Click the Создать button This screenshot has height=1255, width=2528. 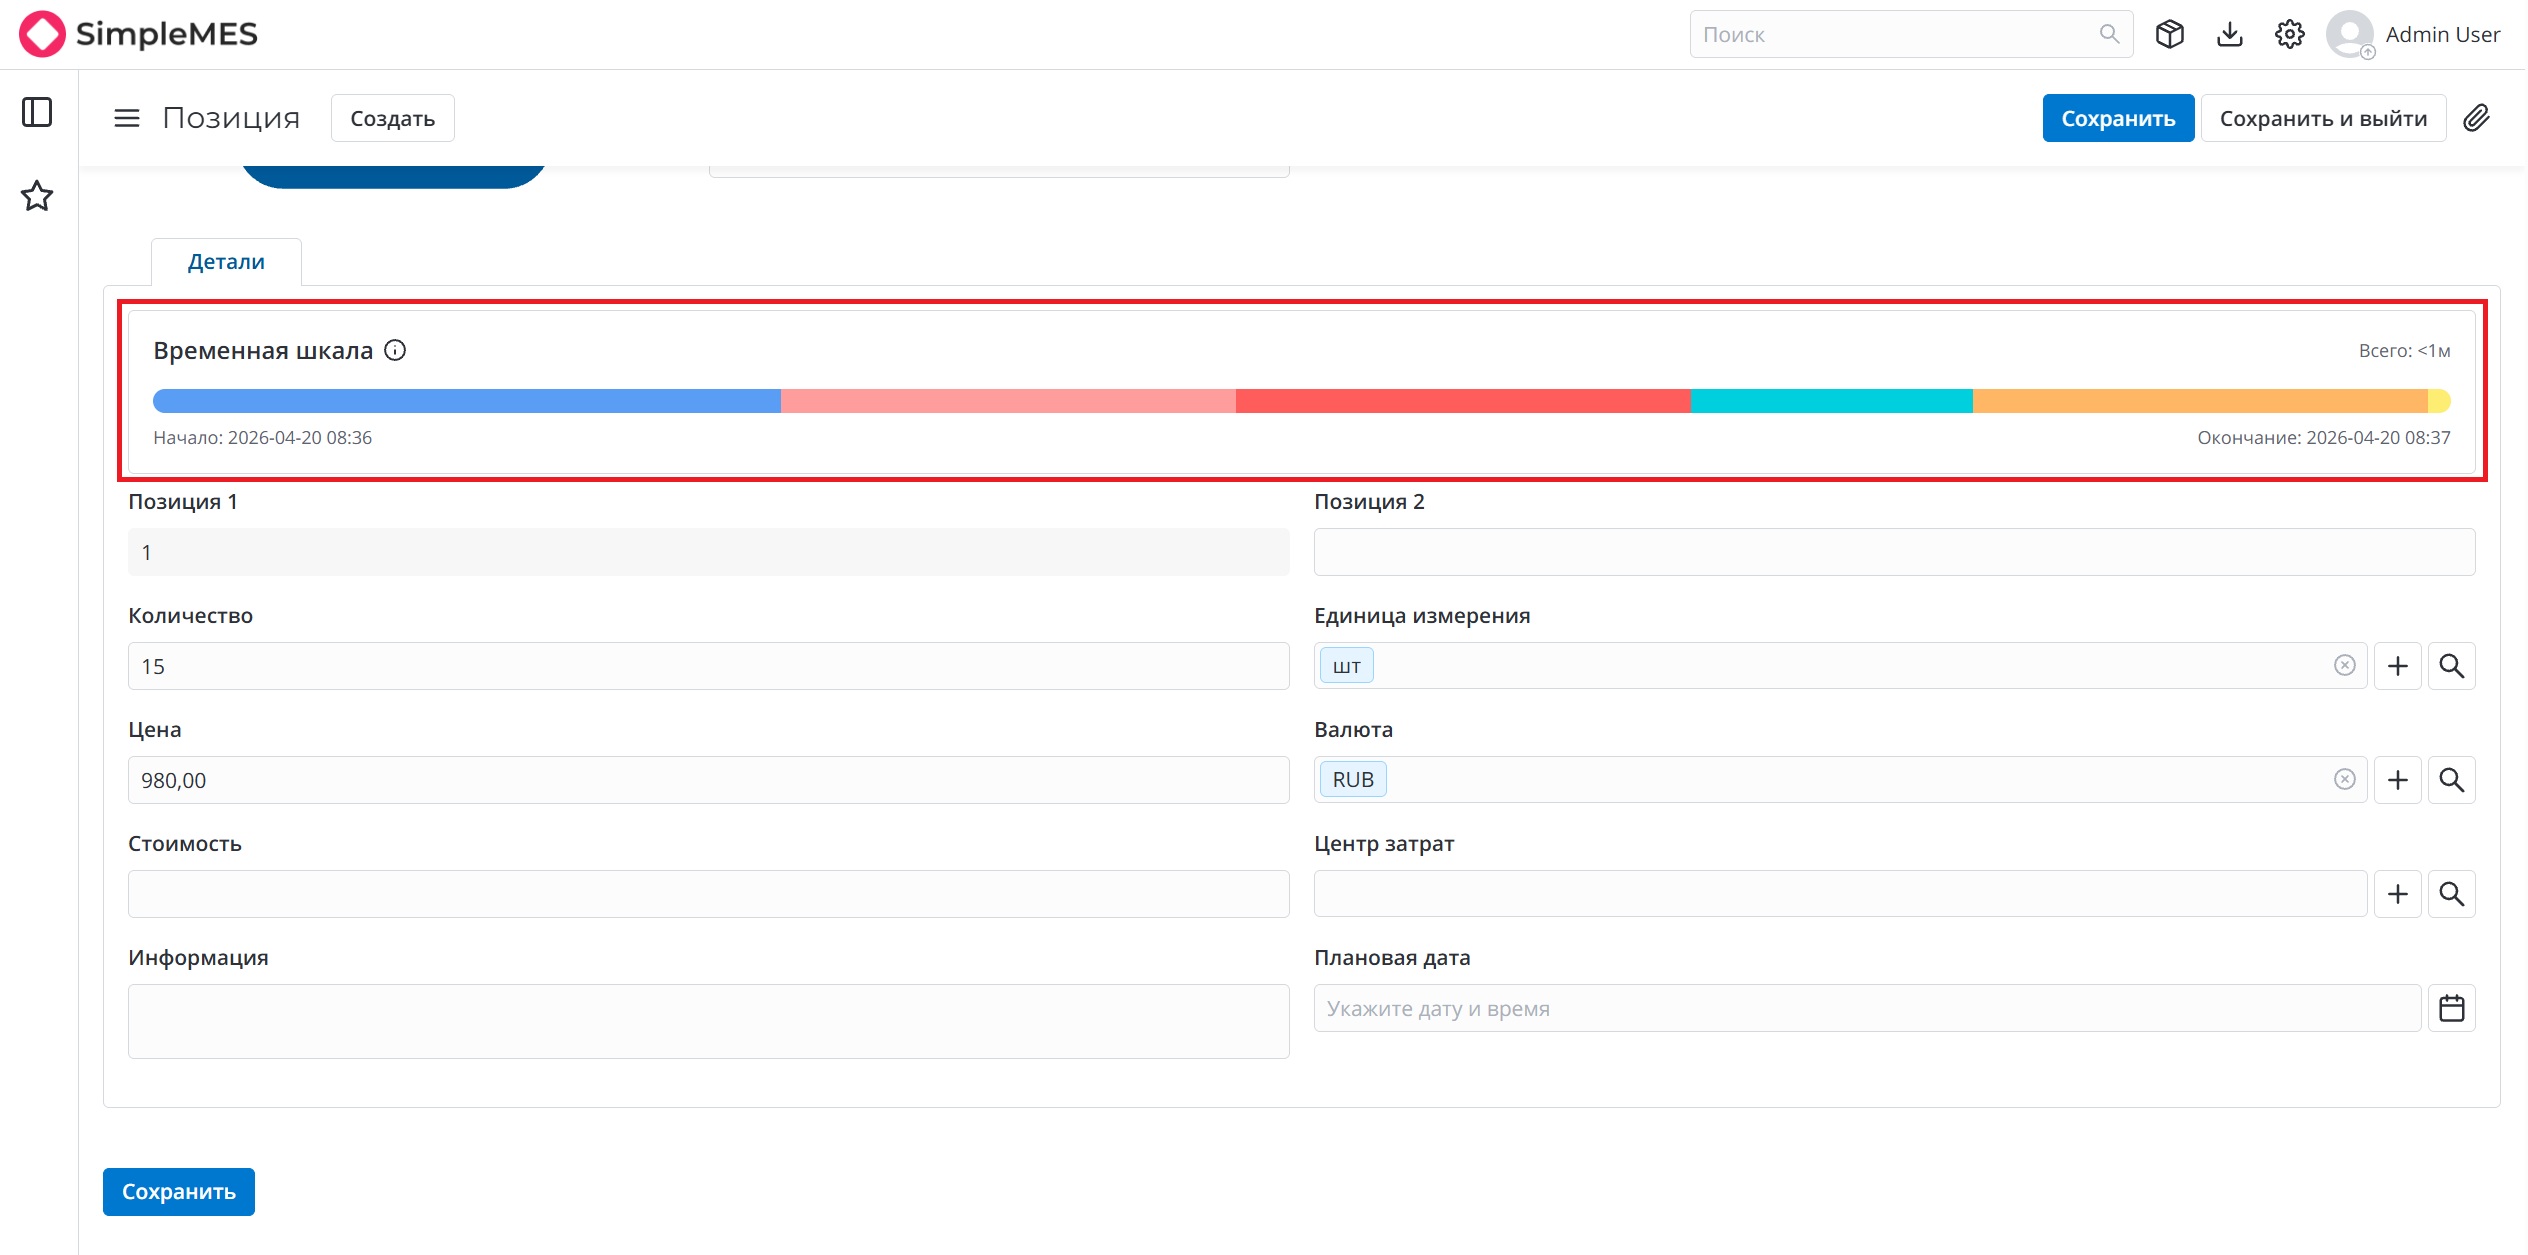click(x=393, y=118)
